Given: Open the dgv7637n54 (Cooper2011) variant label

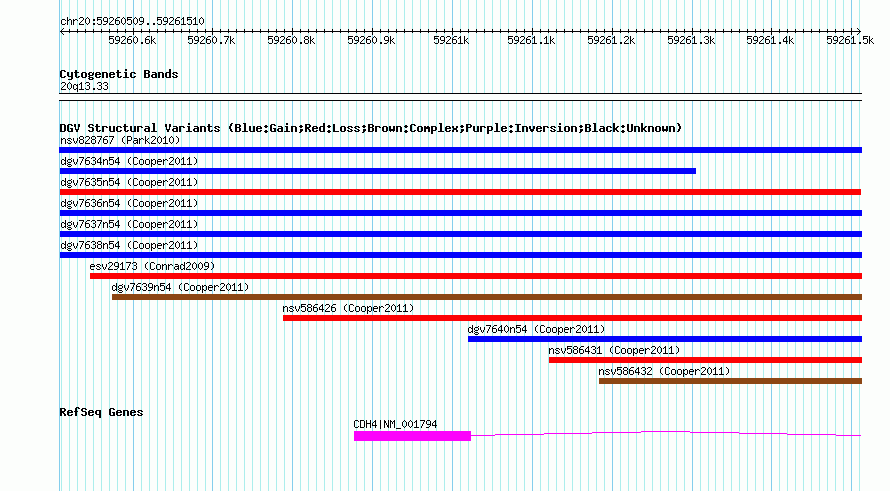Looking at the screenshot, I should pos(129,224).
